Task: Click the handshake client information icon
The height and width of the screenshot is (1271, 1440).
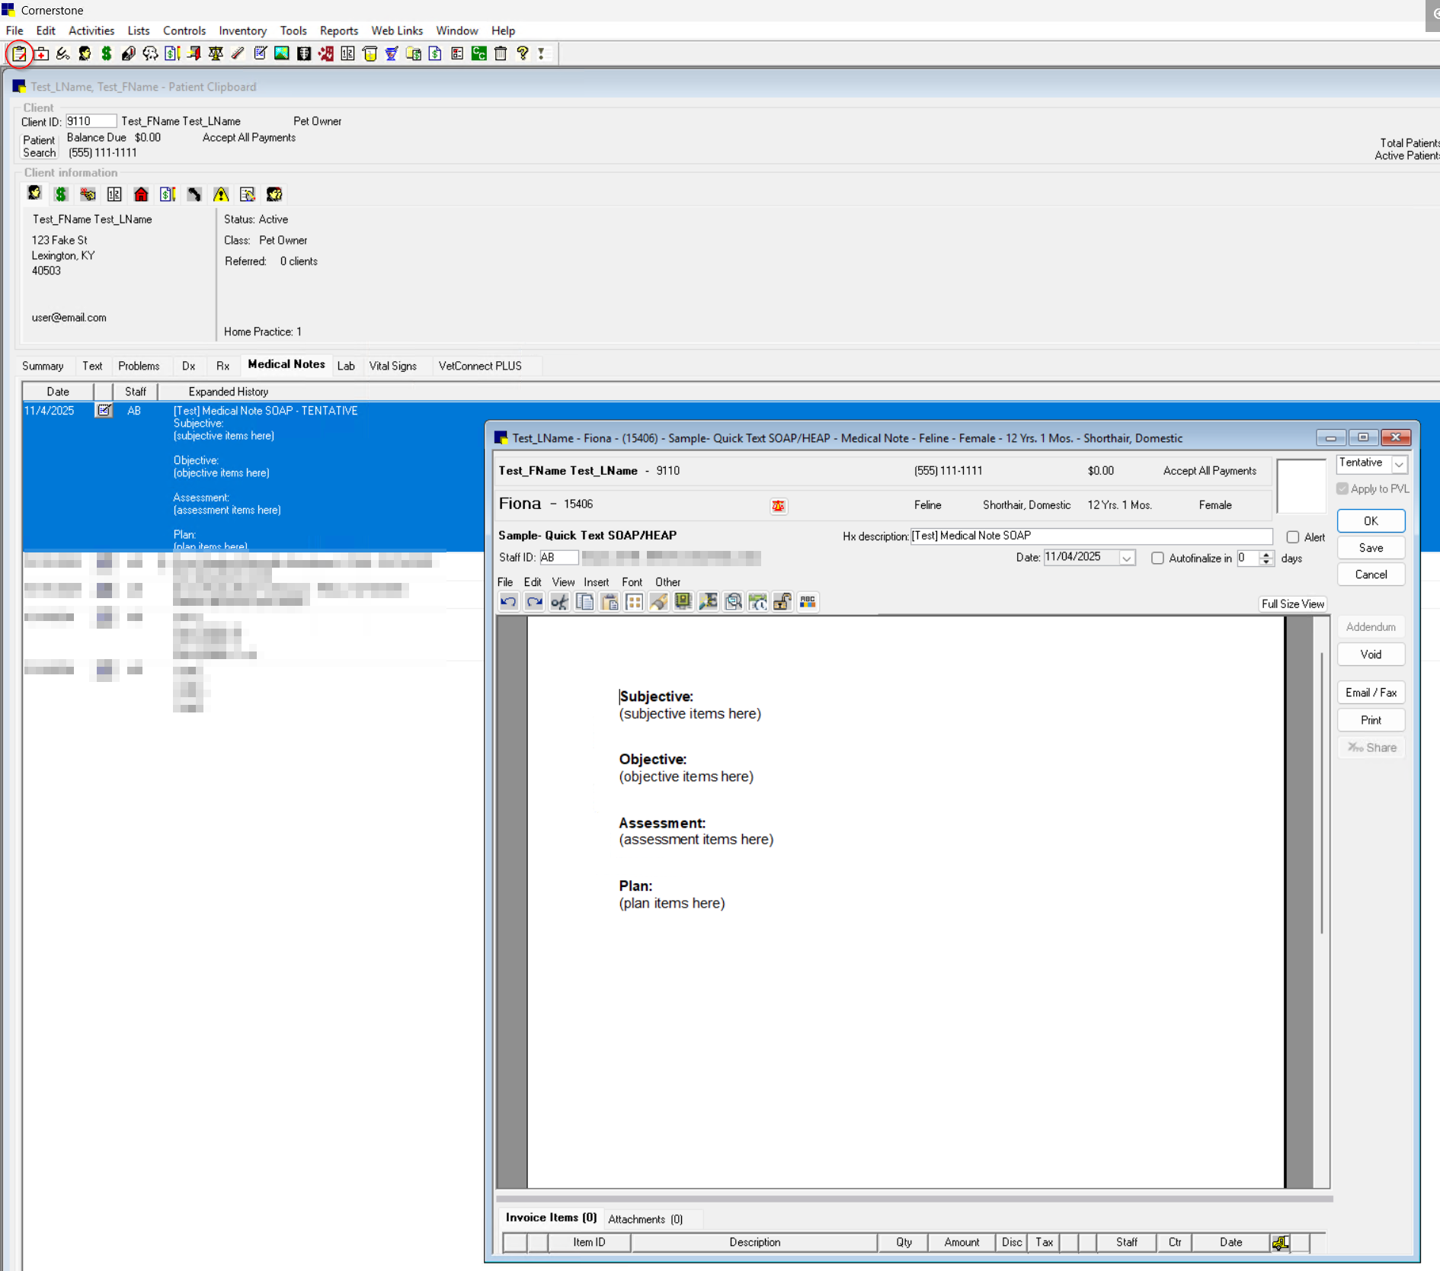Action: click(88, 194)
